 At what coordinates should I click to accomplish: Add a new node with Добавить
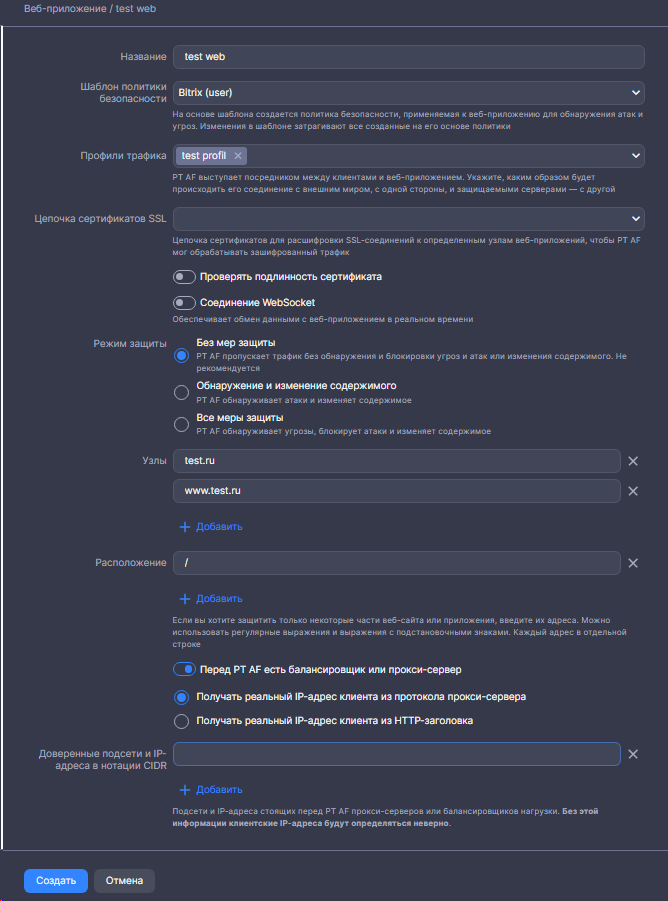[x=210, y=526]
